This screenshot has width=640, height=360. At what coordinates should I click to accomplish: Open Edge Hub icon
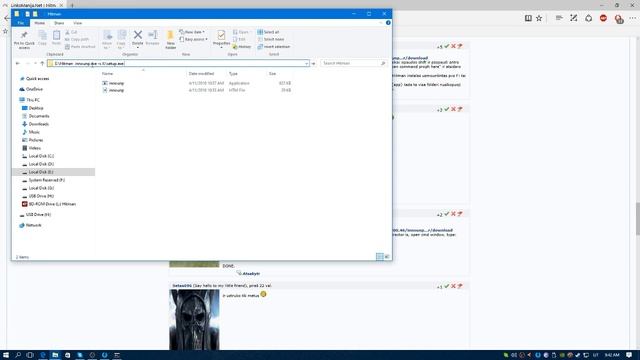point(559,18)
